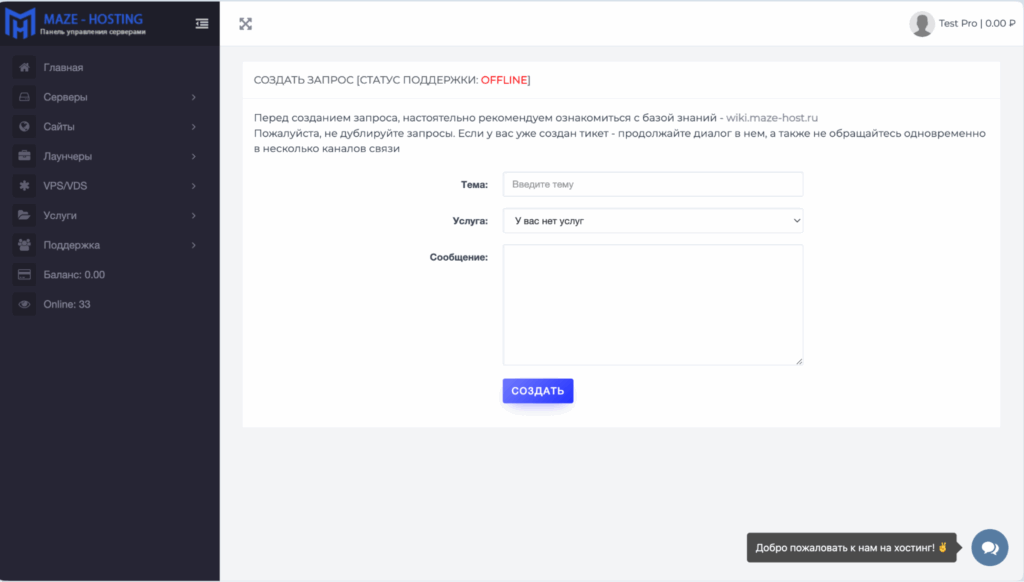This screenshot has width=1024, height=582.
Task: Click the Лаунчеры briefcase icon
Action: [x=23, y=155]
